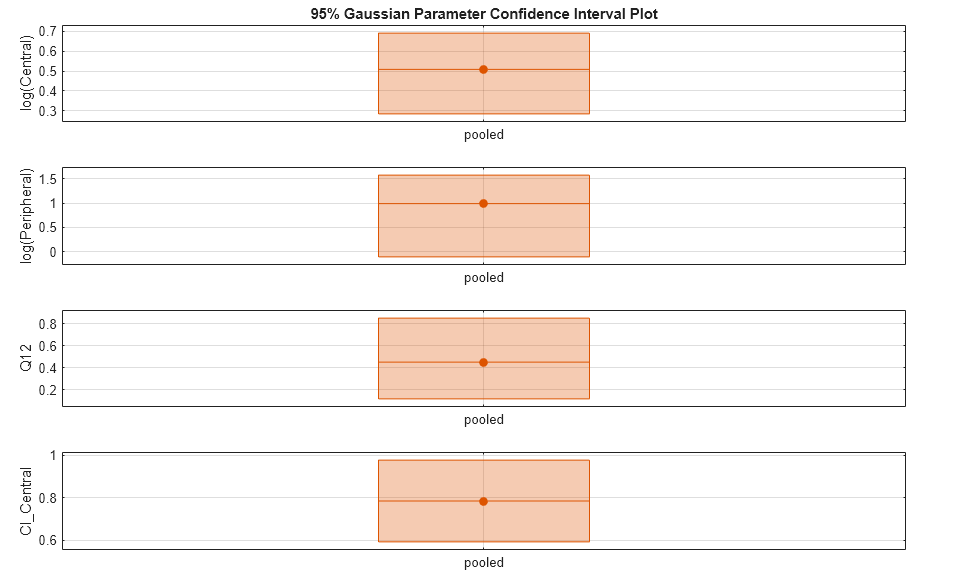Click the 1.5 tick on log(Peripheral) axis

pyautogui.click(x=45, y=179)
